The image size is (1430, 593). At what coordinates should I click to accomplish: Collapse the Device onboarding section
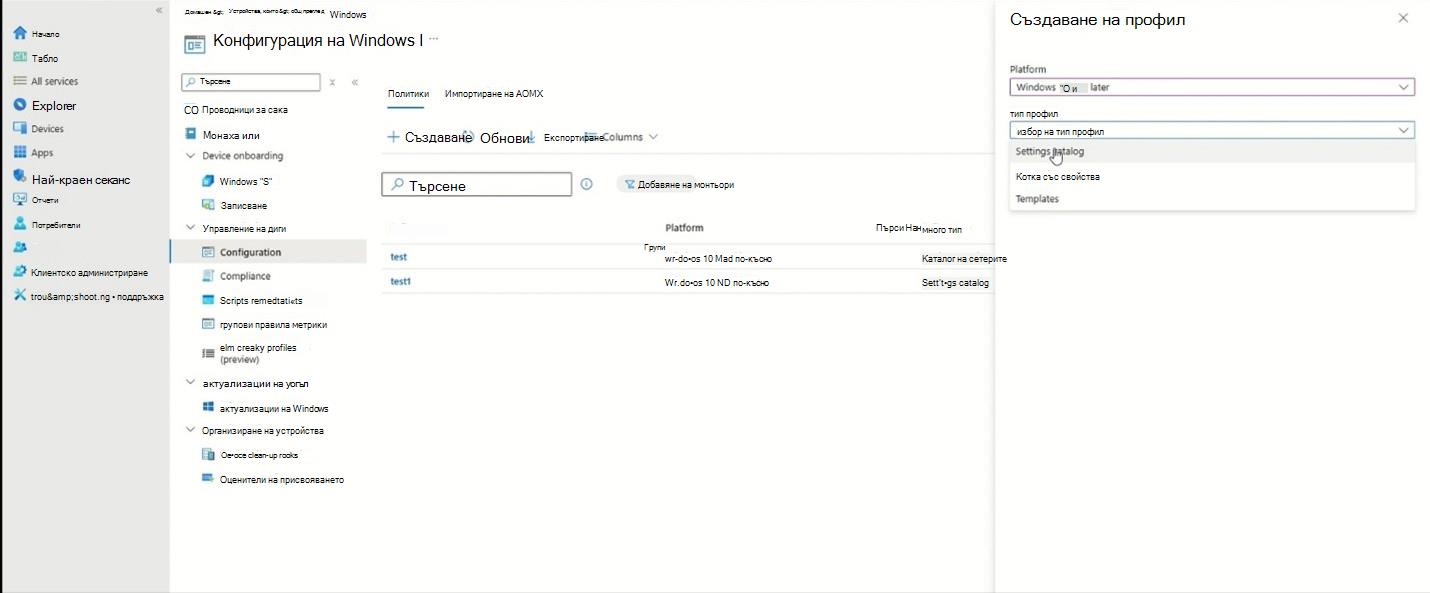[190, 156]
